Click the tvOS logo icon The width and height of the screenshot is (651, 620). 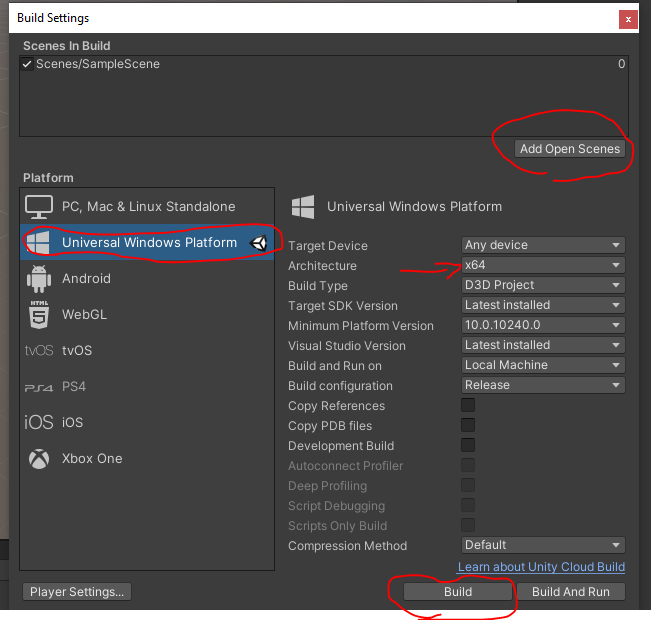click(39, 350)
